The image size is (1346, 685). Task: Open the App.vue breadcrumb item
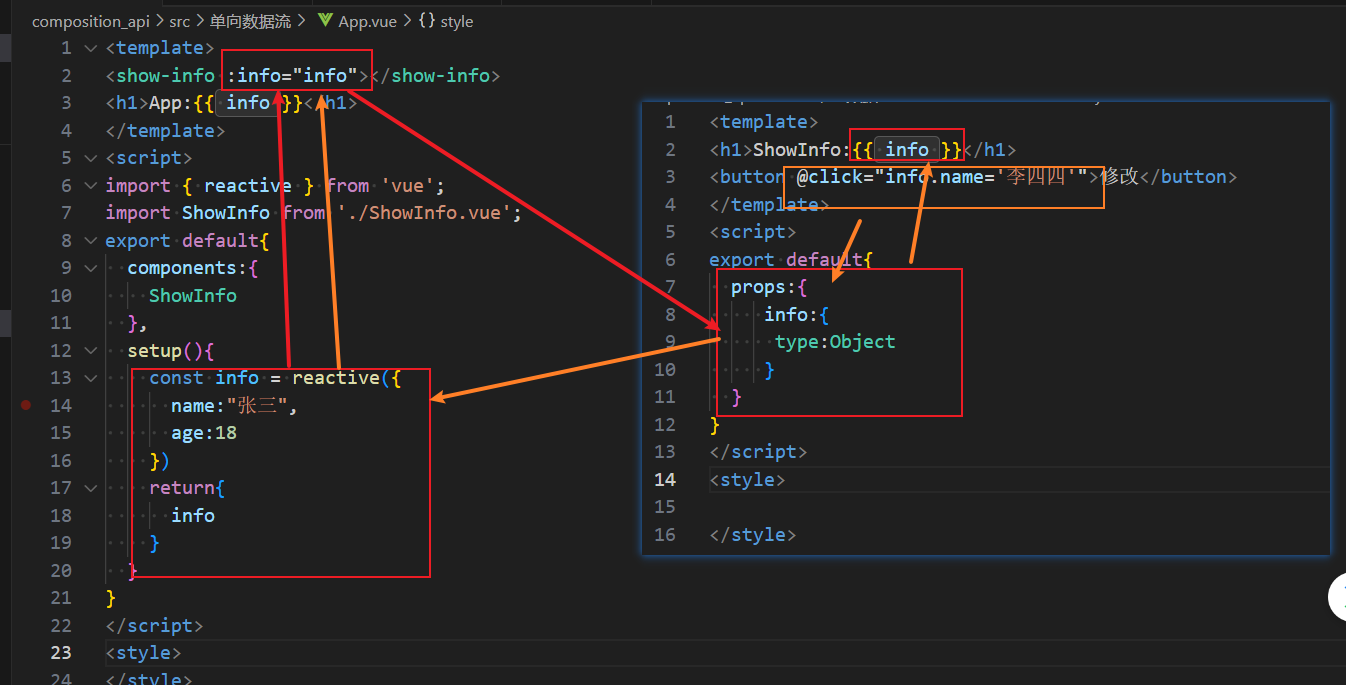click(366, 21)
